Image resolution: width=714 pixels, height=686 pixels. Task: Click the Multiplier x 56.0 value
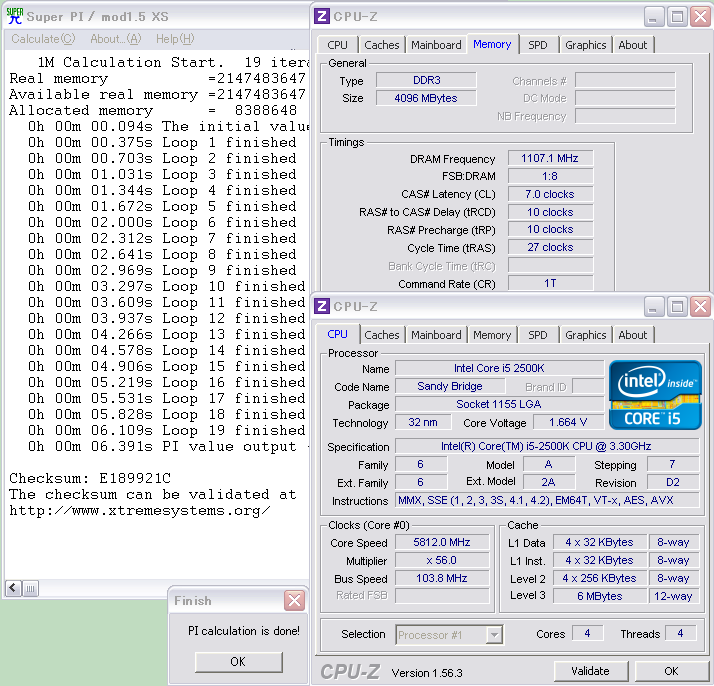tap(442, 560)
